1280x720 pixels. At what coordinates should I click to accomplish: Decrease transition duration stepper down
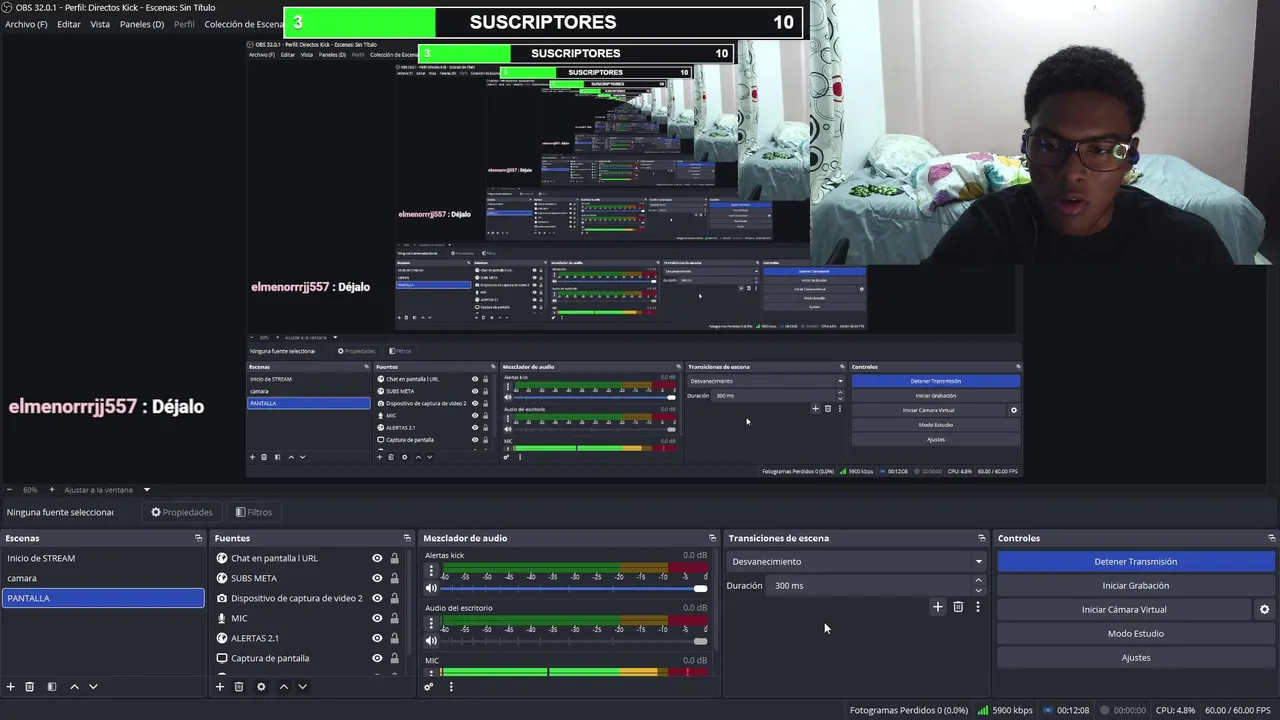pyautogui.click(x=979, y=591)
